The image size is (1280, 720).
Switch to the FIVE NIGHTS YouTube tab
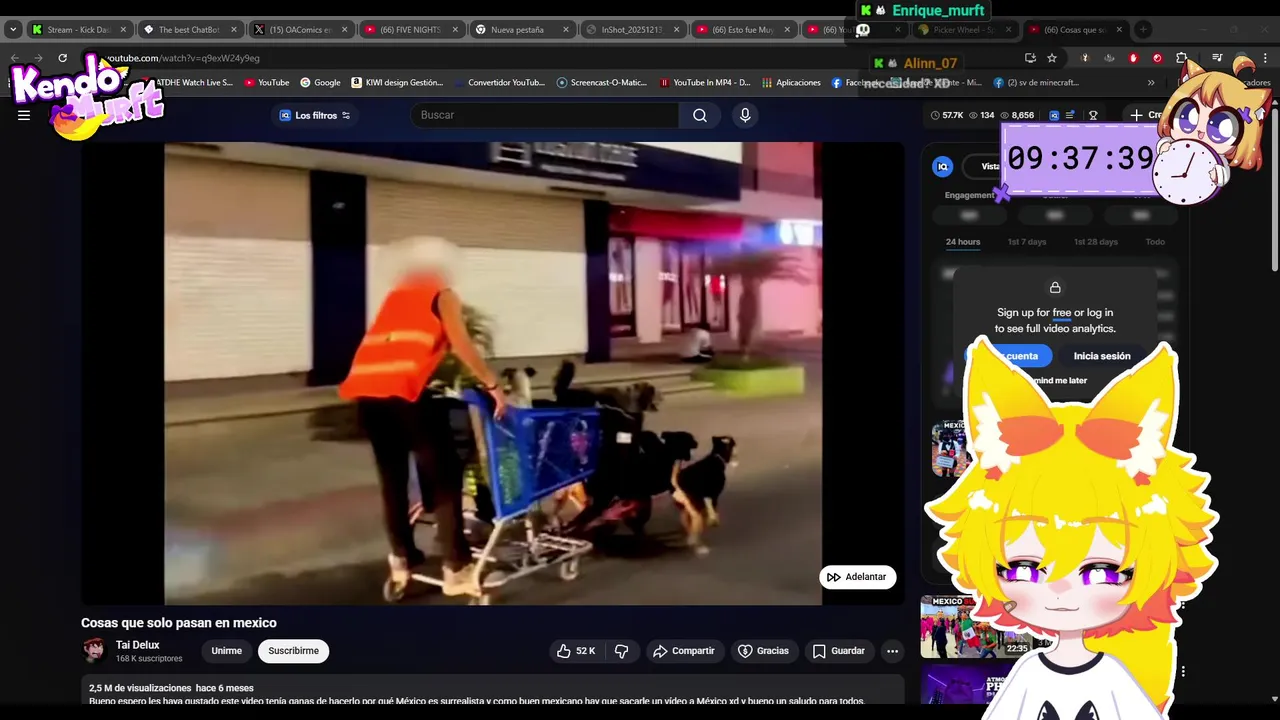412,30
